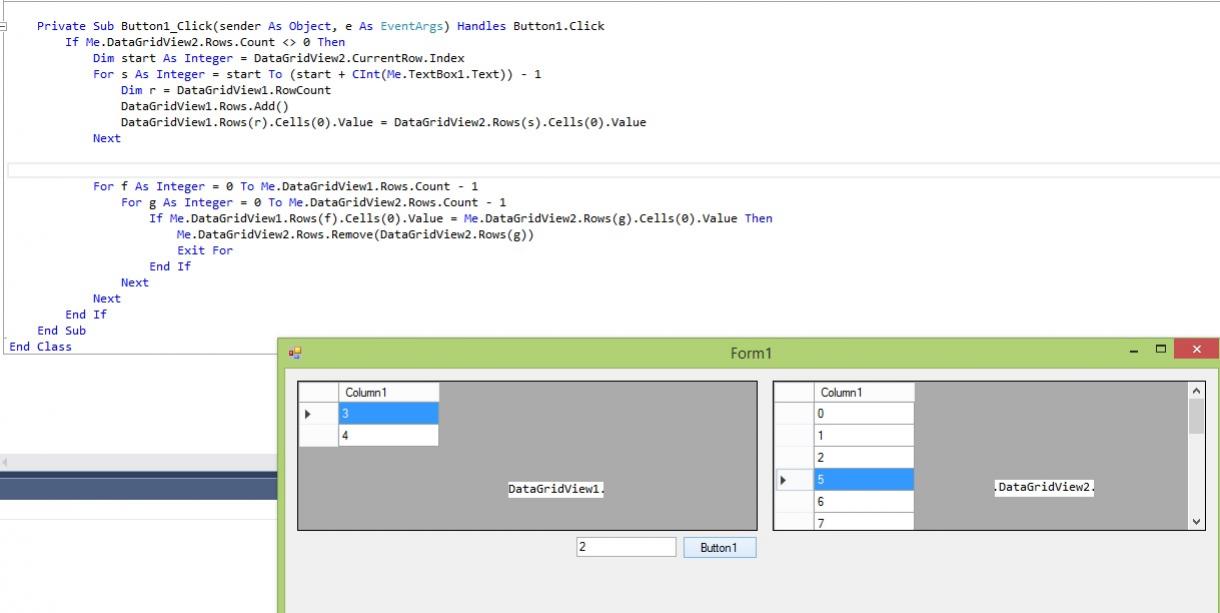
Task: Select the cell with value 0 in right grid
Action: tap(864, 414)
